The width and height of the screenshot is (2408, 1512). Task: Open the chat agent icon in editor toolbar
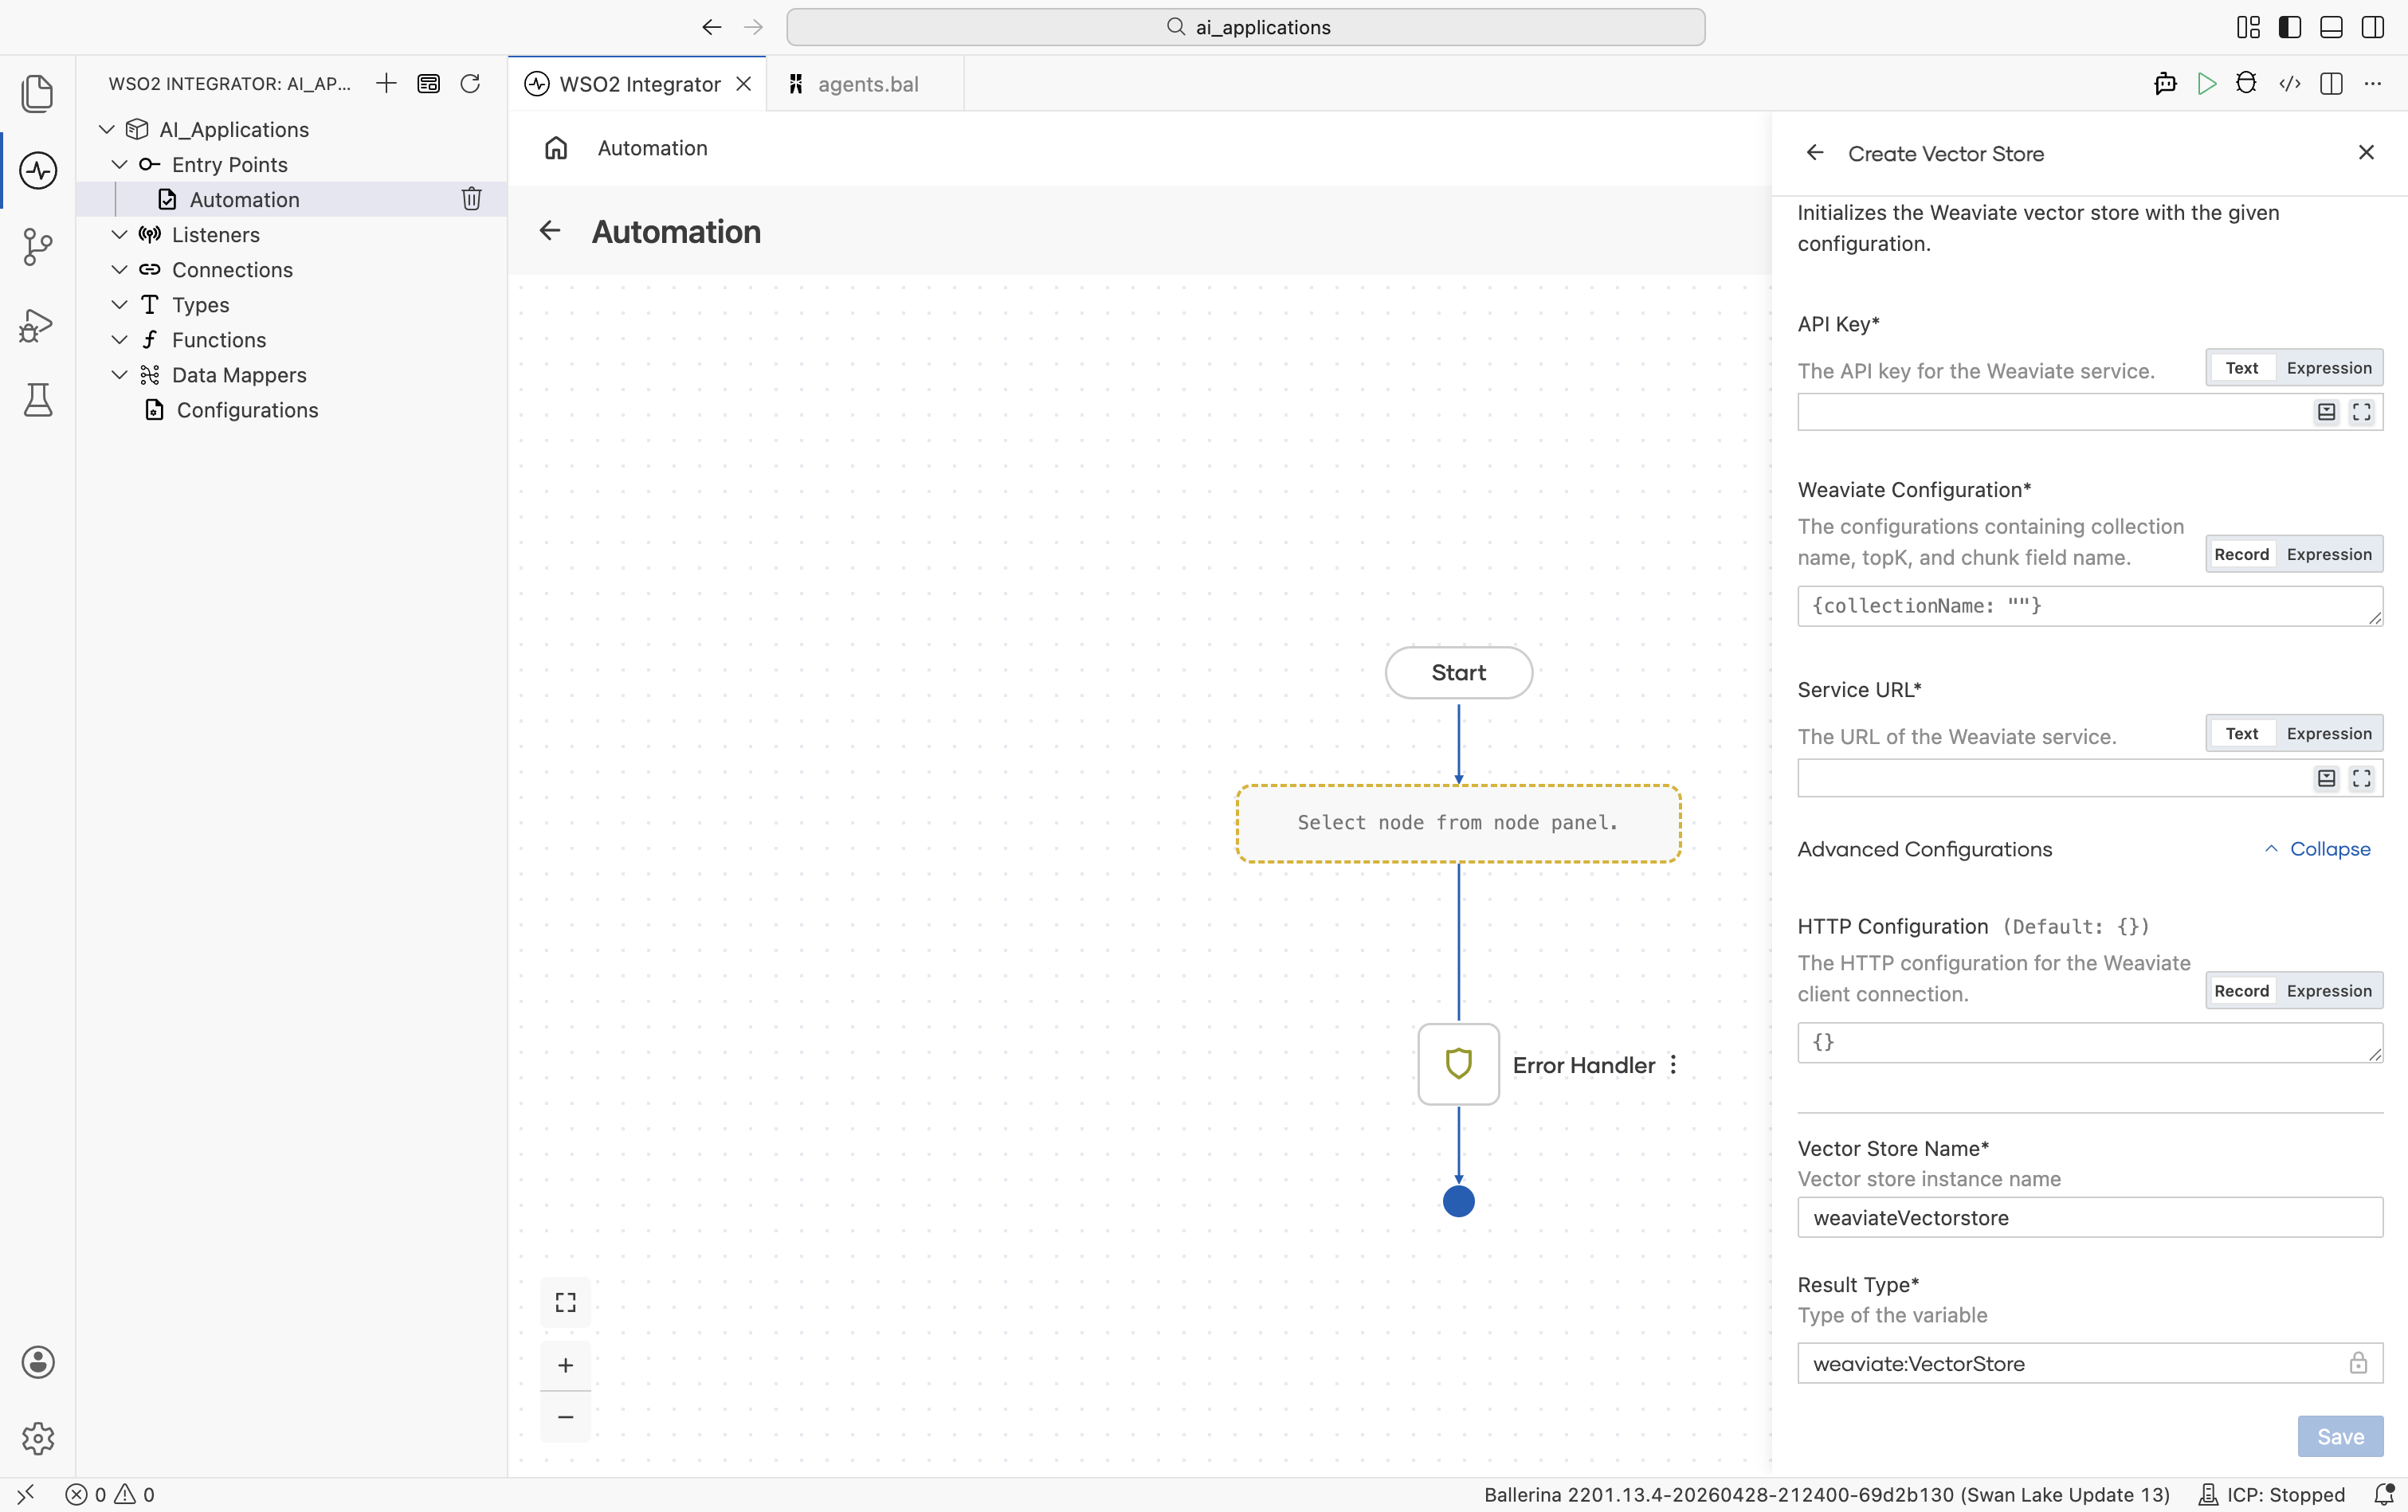point(2165,83)
